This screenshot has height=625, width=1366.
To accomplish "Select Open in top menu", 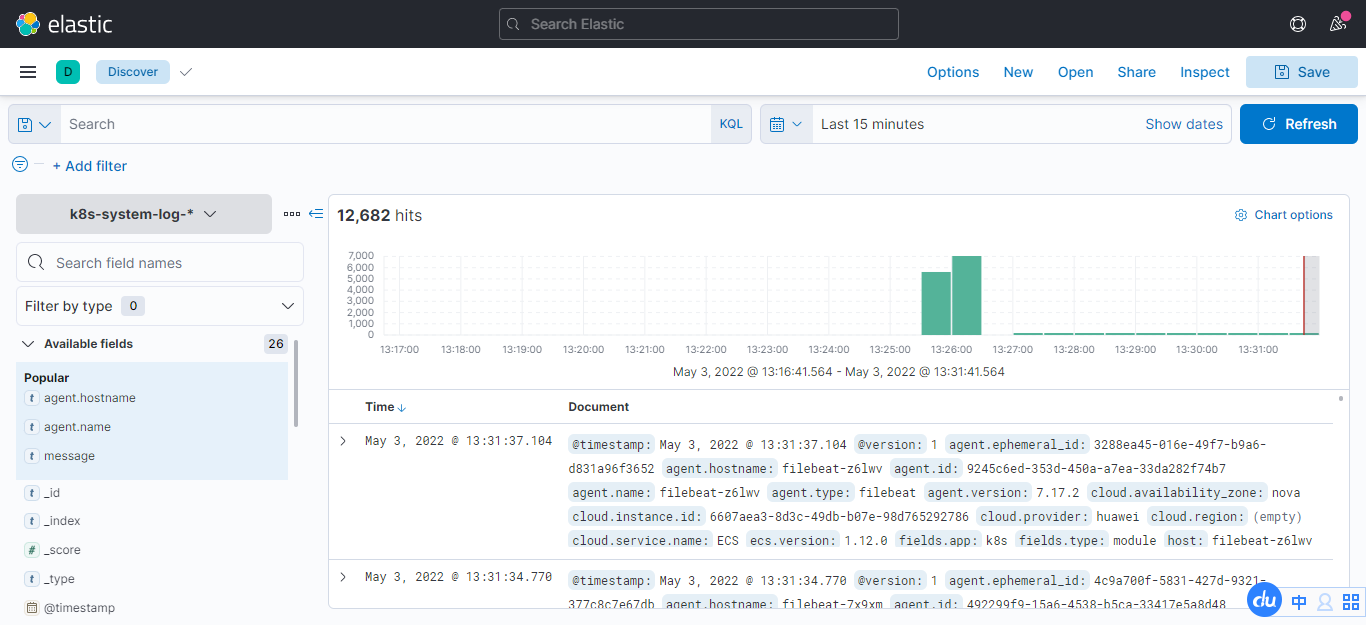I will pyautogui.click(x=1076, y=72).
